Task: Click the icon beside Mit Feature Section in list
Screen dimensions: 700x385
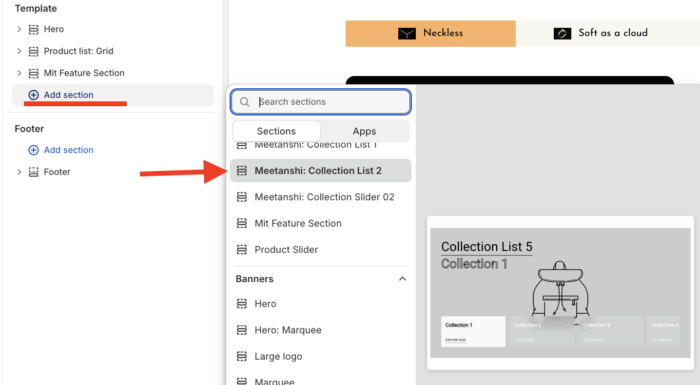Action: tap(242, 223)
